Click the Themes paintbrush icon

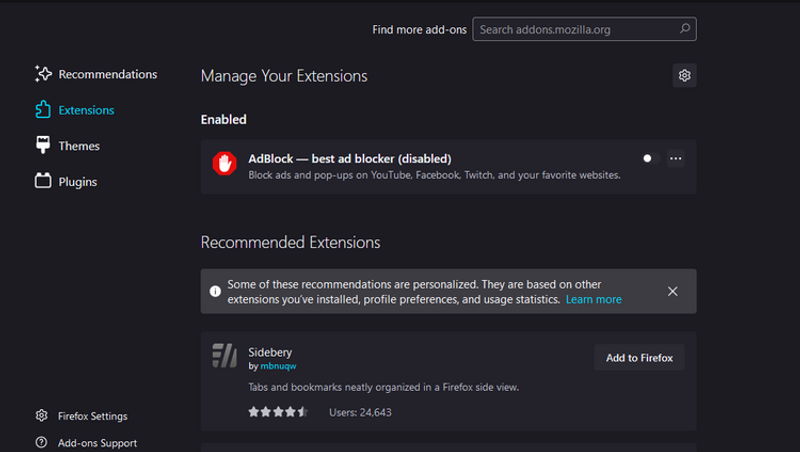pos(43,146)
